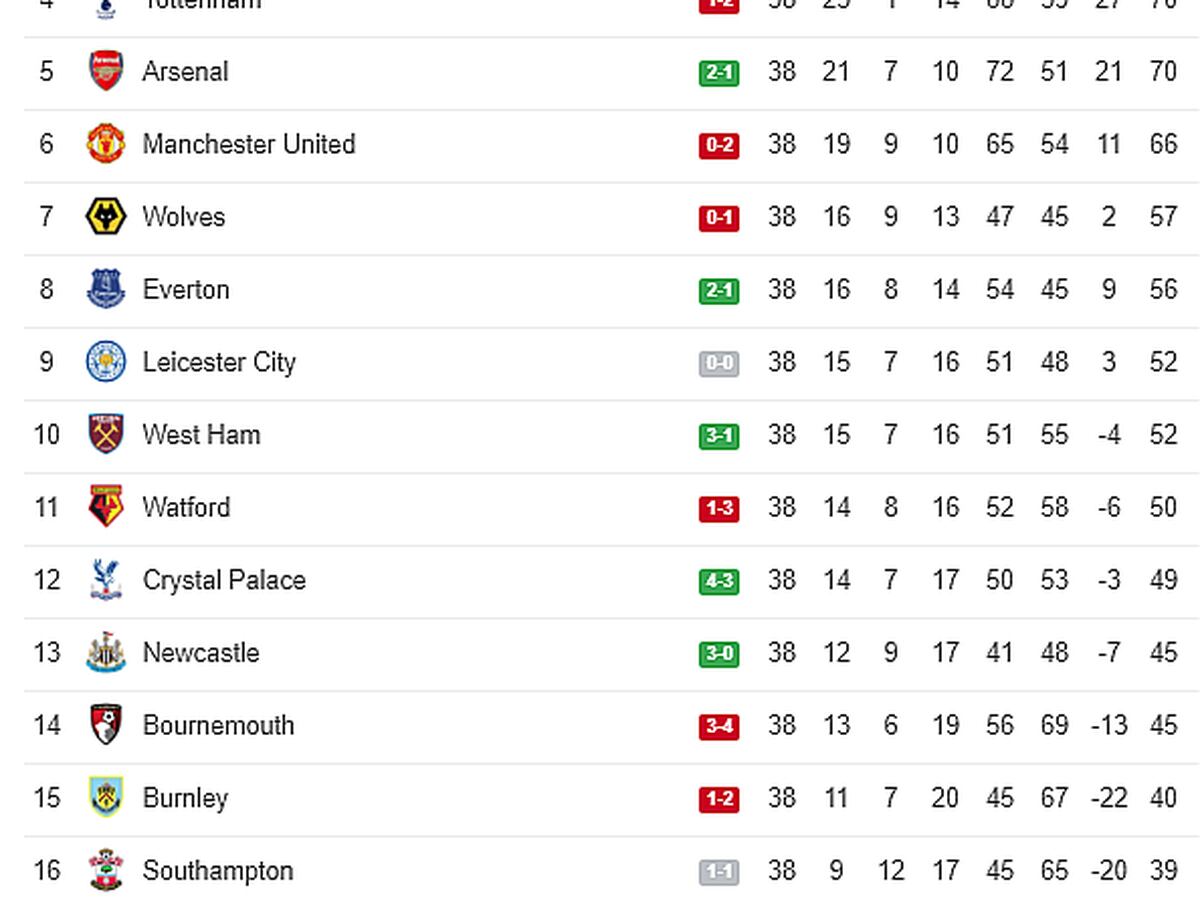Click the Leicester City crest icon
This screenshot has width=1200, height=900.
pos(105,362)
